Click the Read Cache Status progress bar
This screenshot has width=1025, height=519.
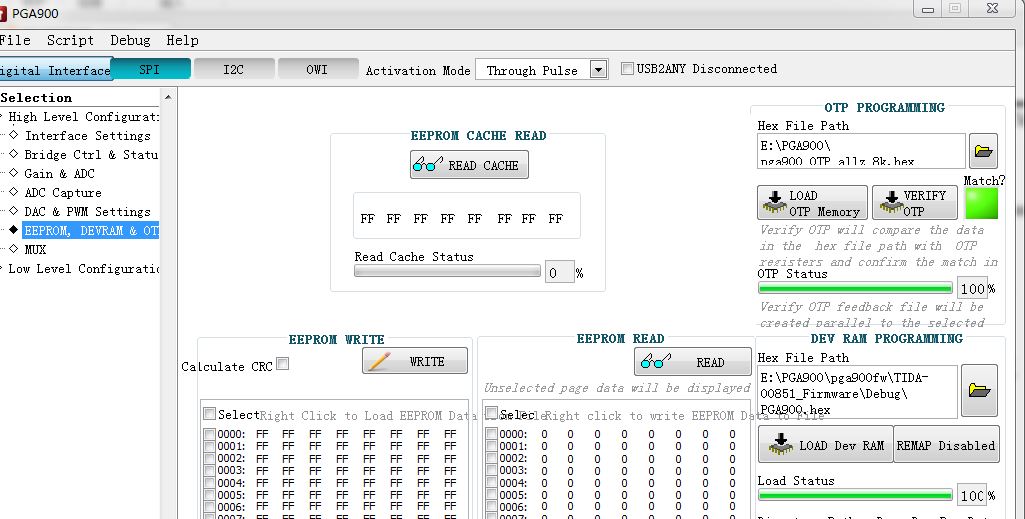coord(447,271)
